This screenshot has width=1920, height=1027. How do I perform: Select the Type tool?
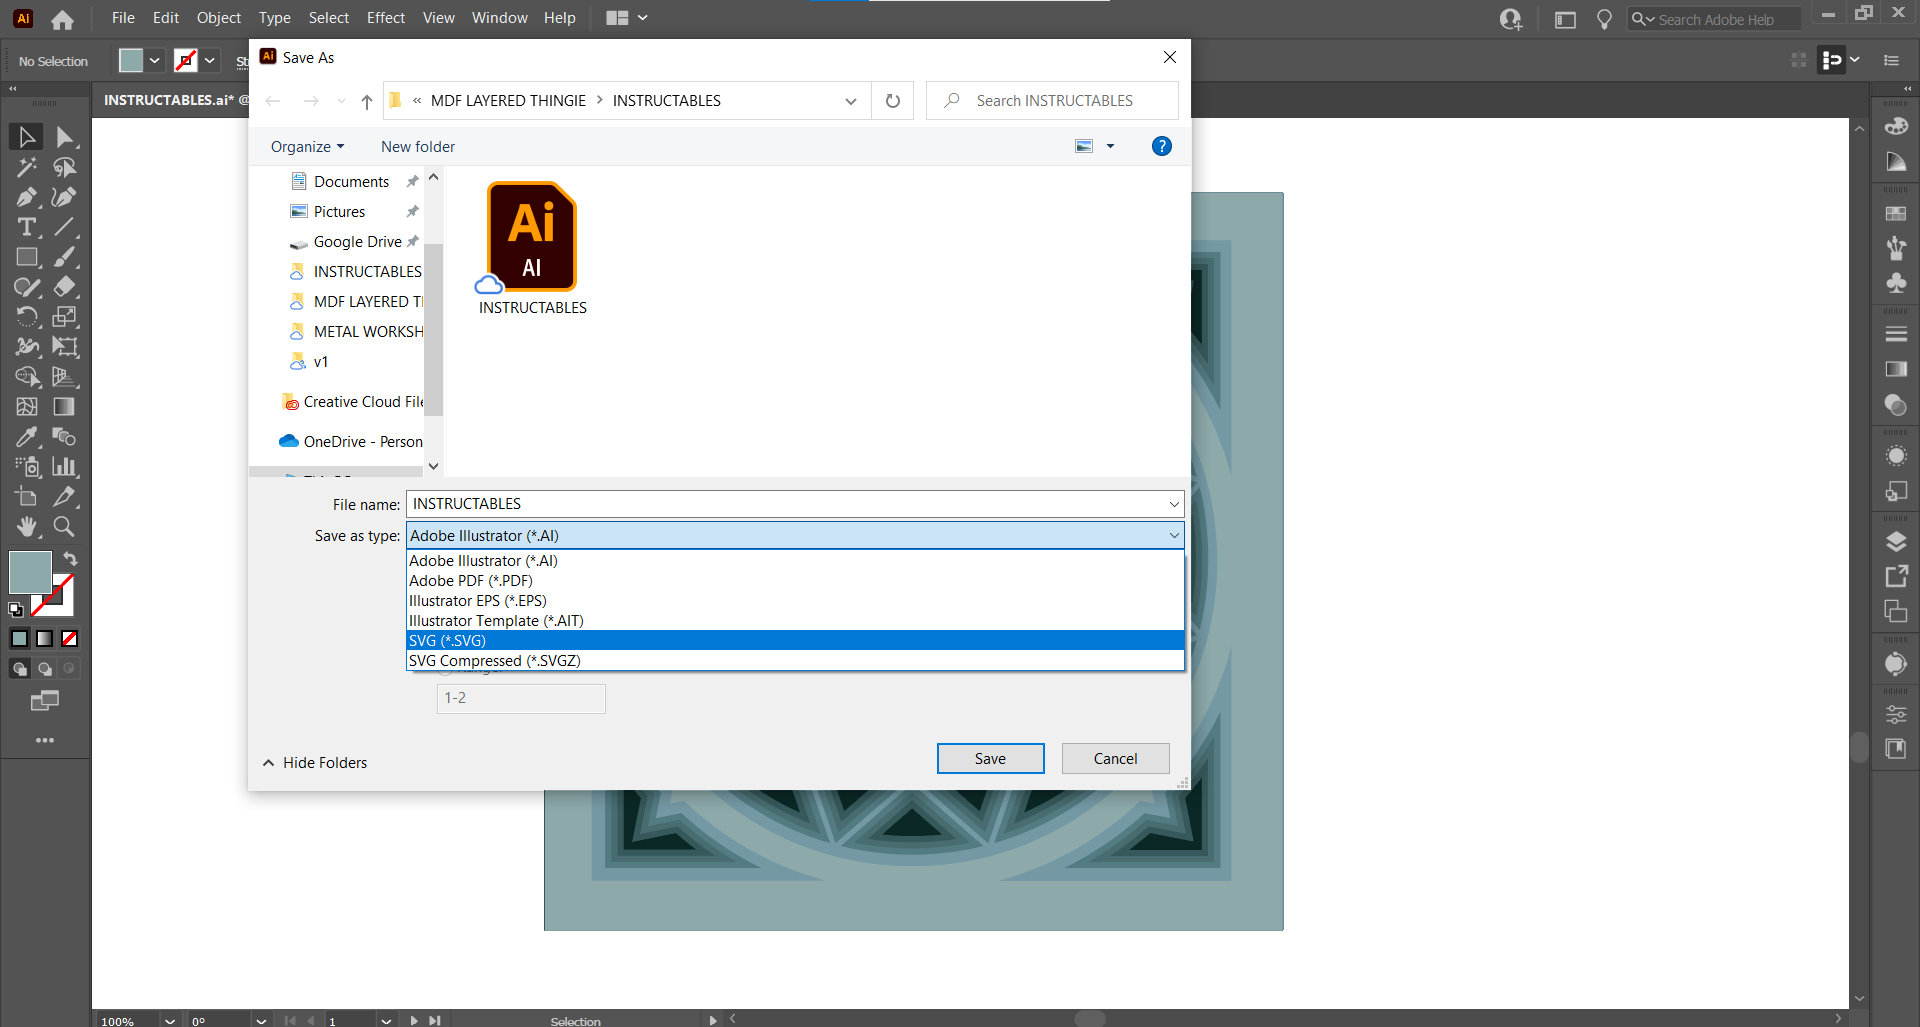point(27,227)
